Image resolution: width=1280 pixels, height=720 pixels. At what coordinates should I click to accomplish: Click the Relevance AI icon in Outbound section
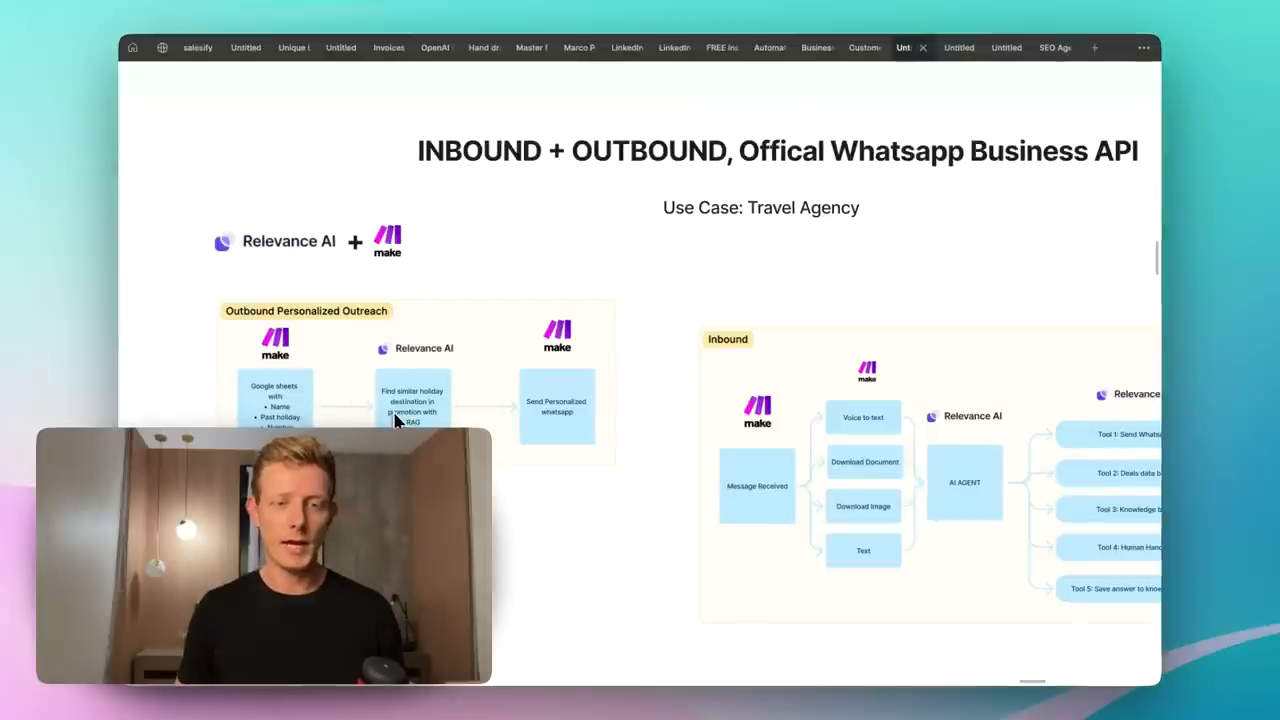[x=383, y=348]
